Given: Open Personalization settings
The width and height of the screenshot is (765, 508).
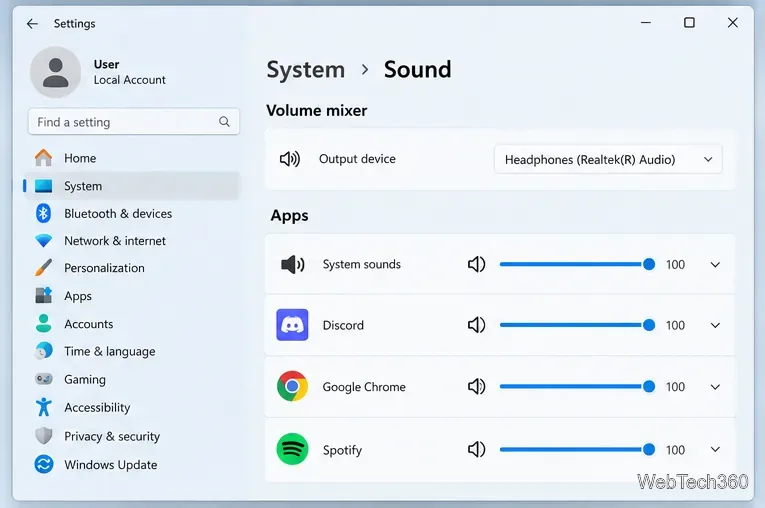Looking at the screenshot, I should [x=132, y=268].
